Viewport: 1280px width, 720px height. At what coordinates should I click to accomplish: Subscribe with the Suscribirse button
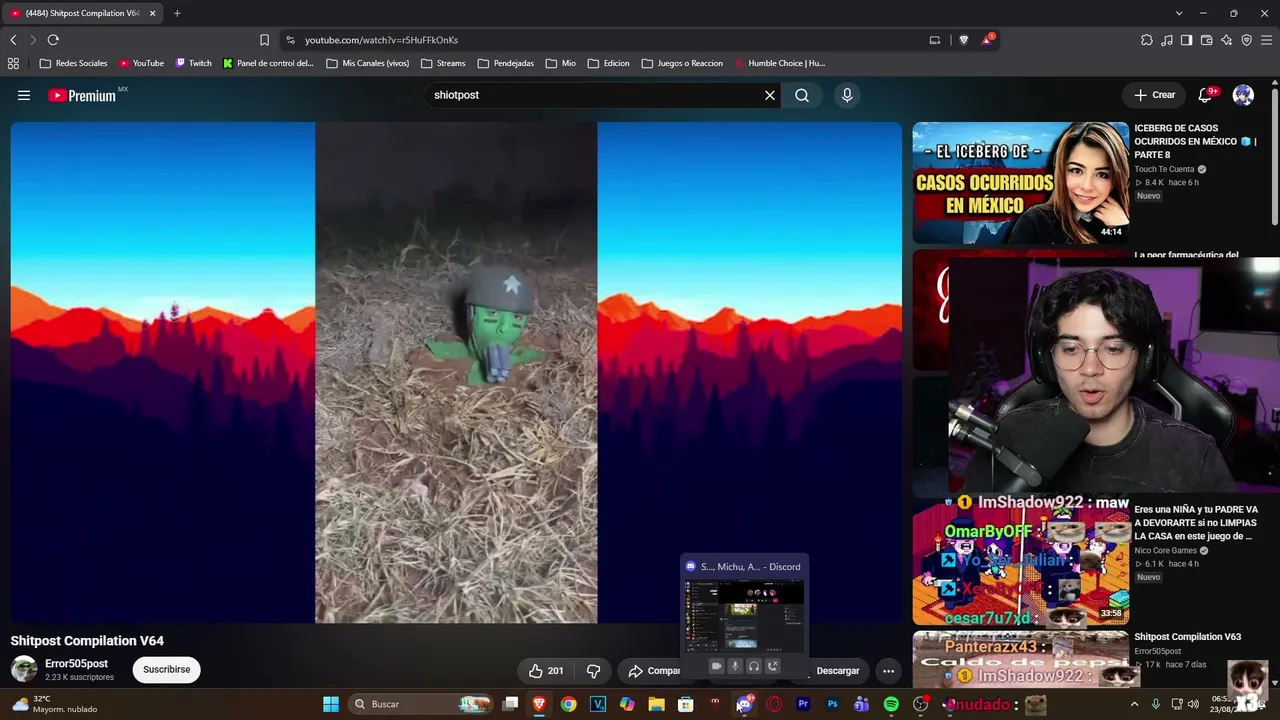coord(166,669)
